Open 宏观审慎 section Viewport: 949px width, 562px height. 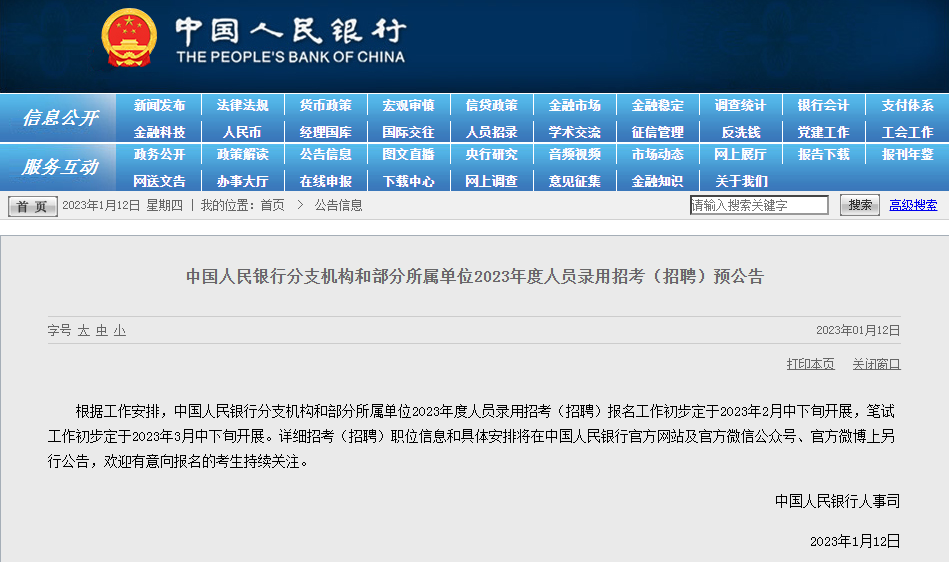(x=409, y=105)
